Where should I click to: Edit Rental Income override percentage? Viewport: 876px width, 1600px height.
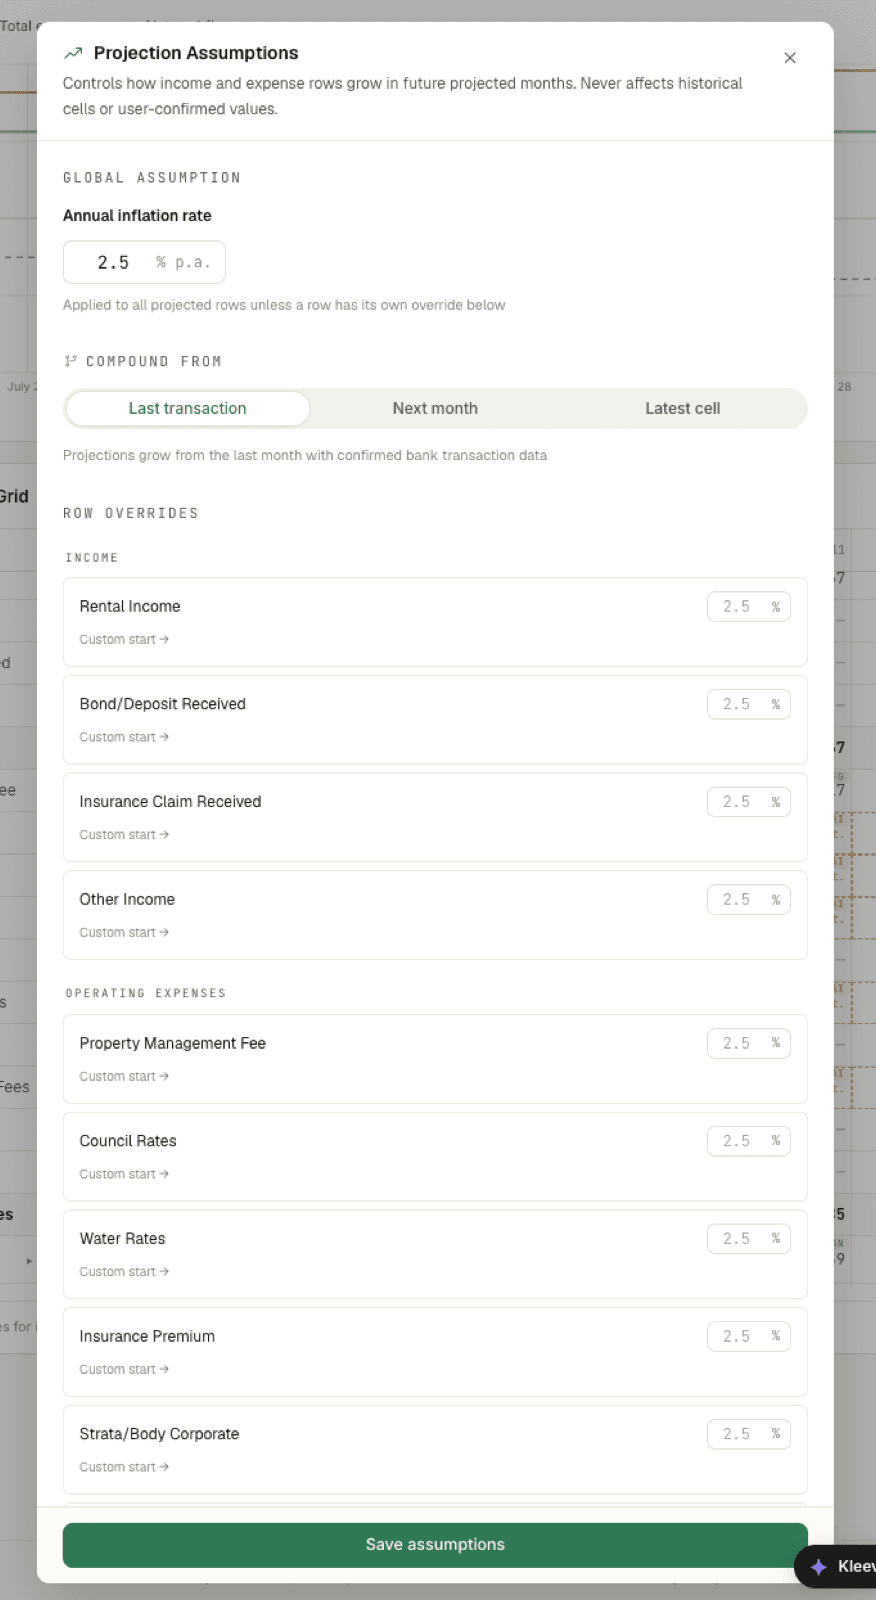tap(749, 607)
